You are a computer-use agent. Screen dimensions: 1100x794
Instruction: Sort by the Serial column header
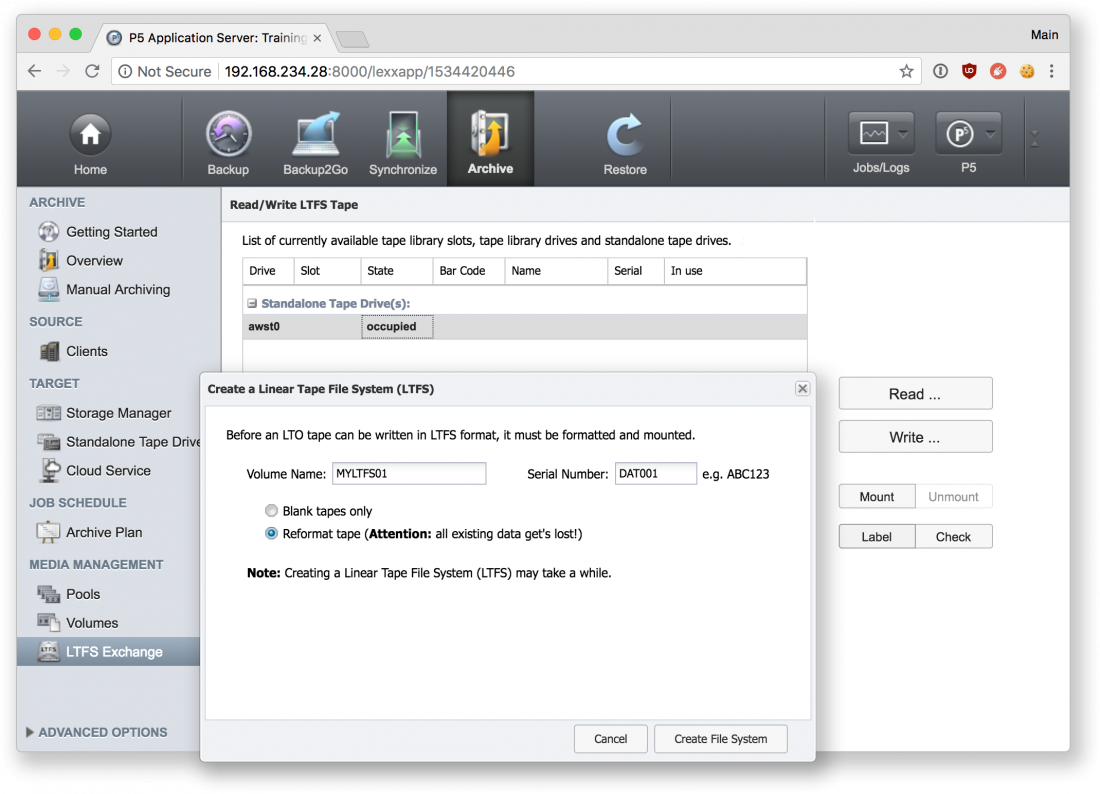coord(636,271)
